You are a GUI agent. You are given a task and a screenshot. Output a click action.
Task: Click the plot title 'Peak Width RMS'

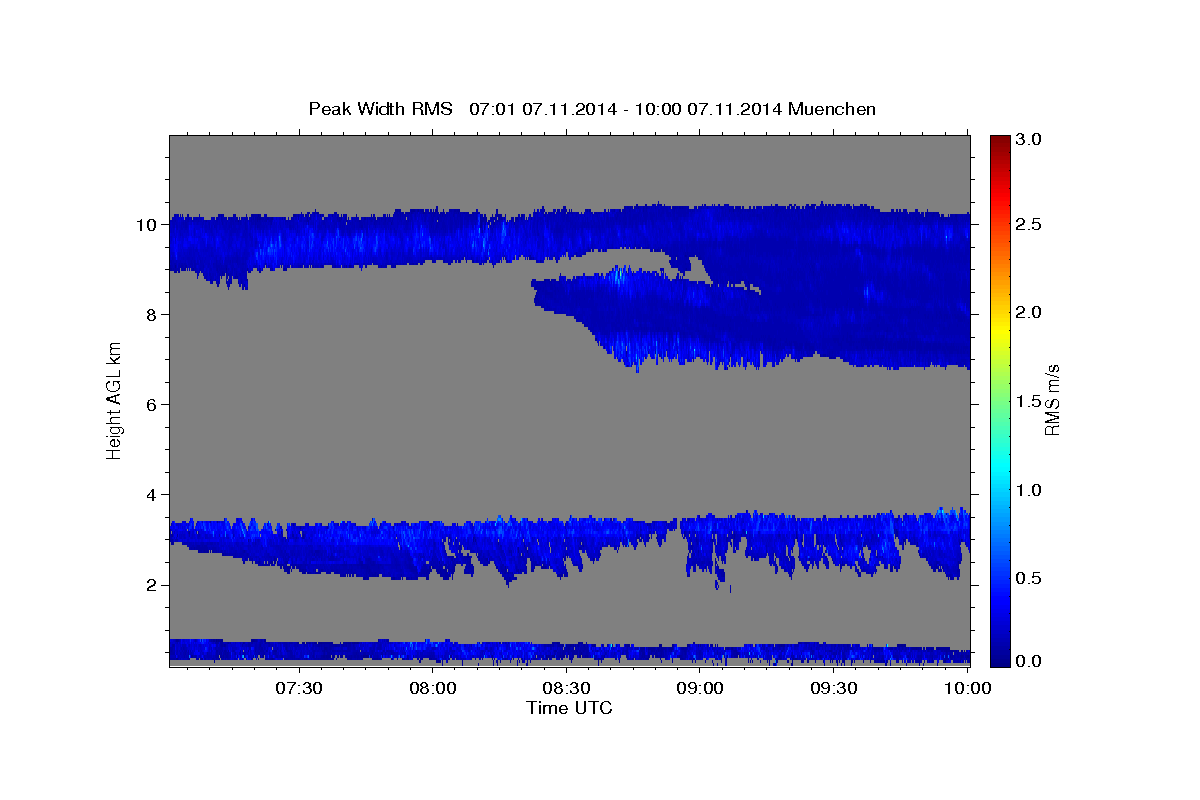tap(381, 109)
